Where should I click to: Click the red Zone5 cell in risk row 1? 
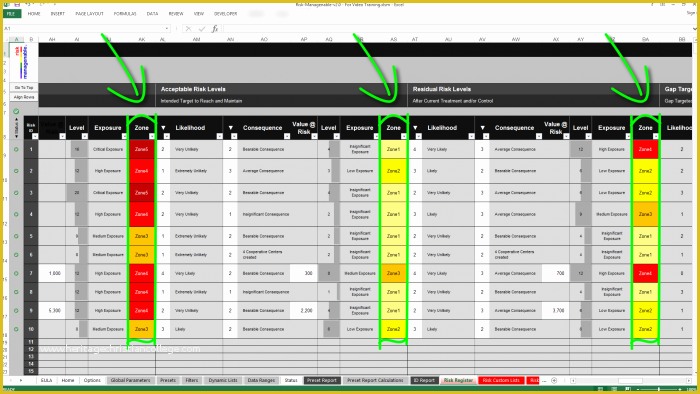142,149
